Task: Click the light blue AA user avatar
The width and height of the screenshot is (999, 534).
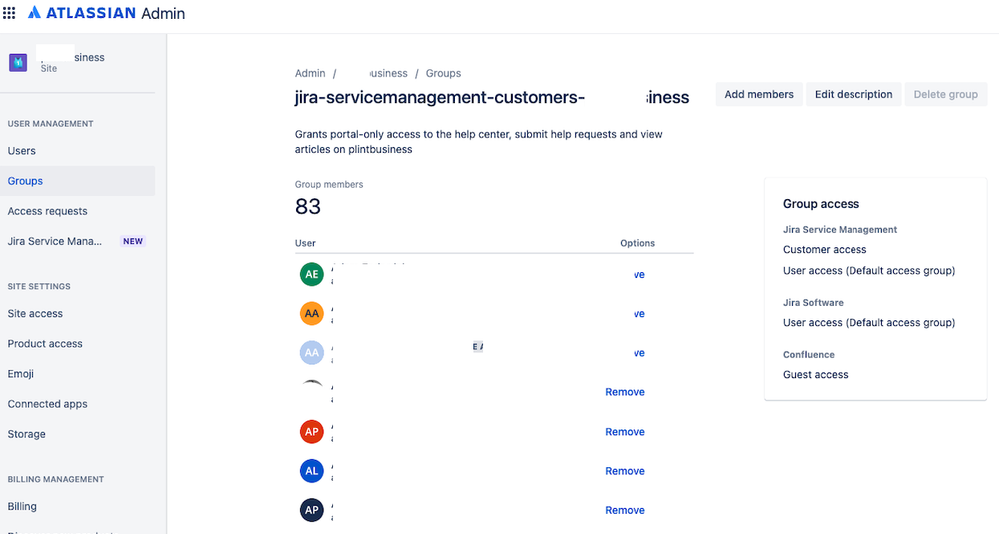Action: (x=312, y=352)
